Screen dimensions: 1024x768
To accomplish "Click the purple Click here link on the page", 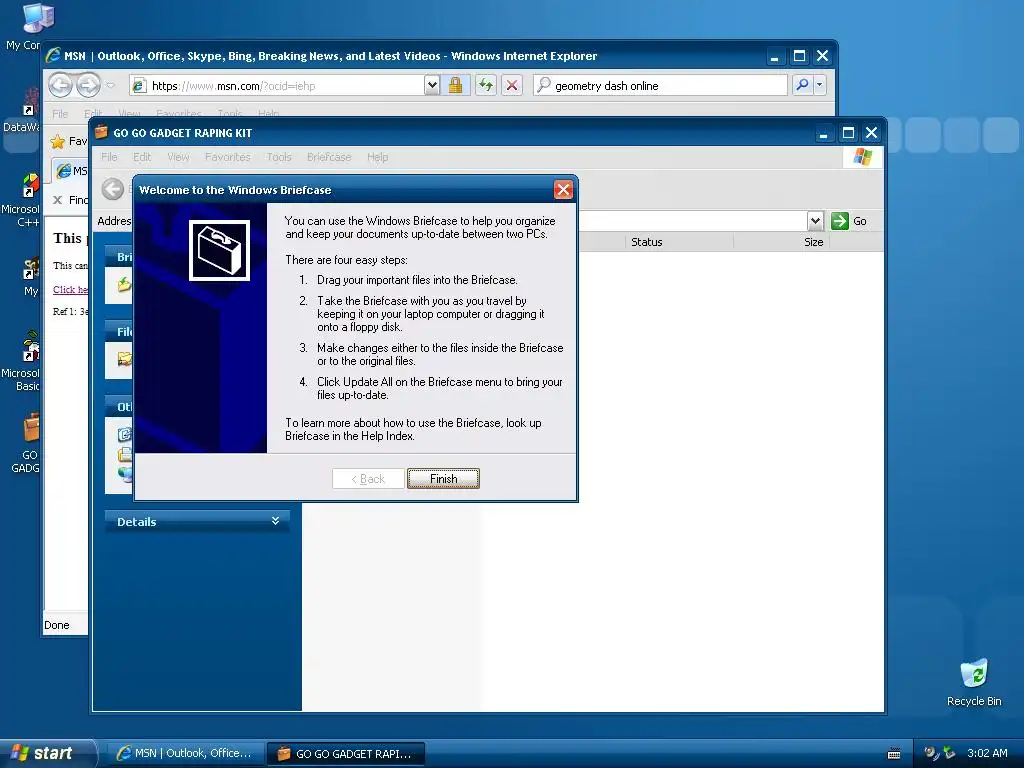I will 71,289.
